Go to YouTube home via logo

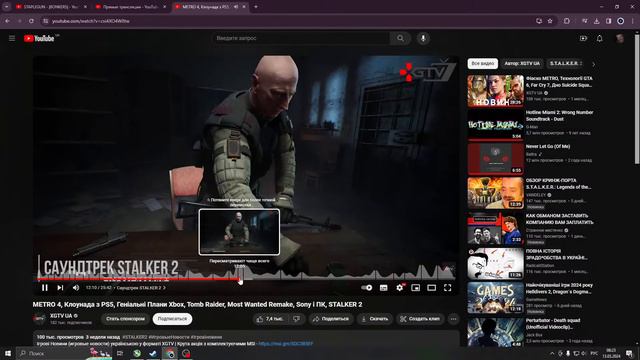[39, 38]
